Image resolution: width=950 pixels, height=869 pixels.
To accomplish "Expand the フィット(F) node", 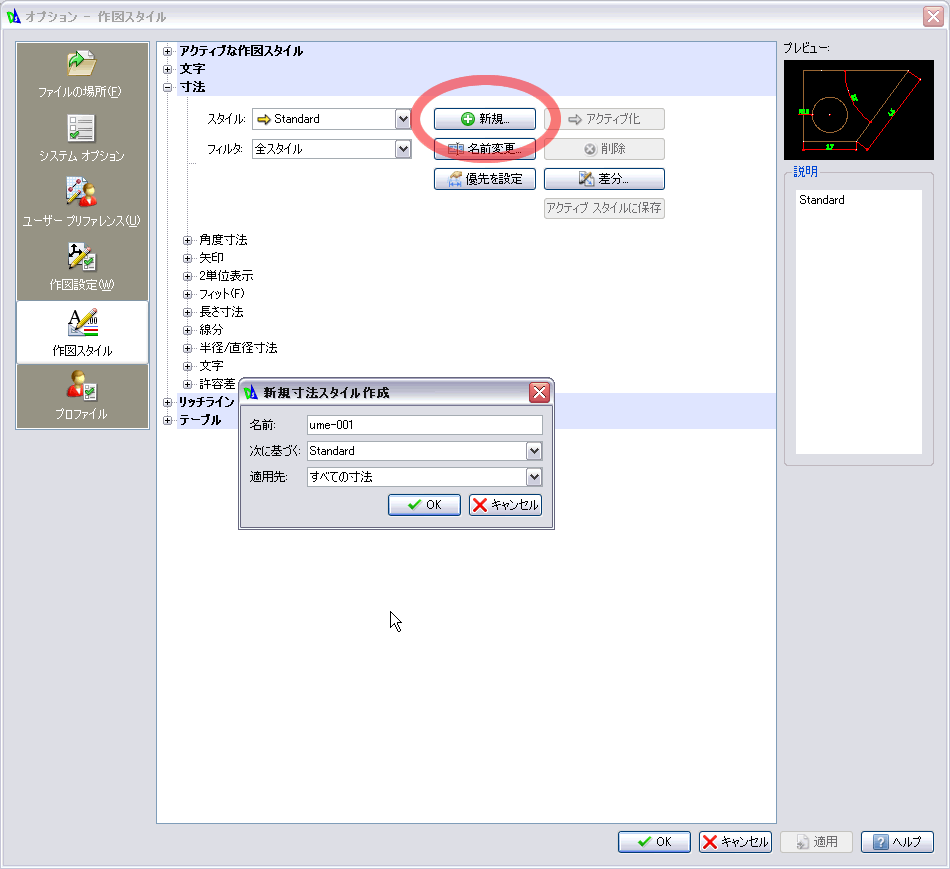I will 188,295.
